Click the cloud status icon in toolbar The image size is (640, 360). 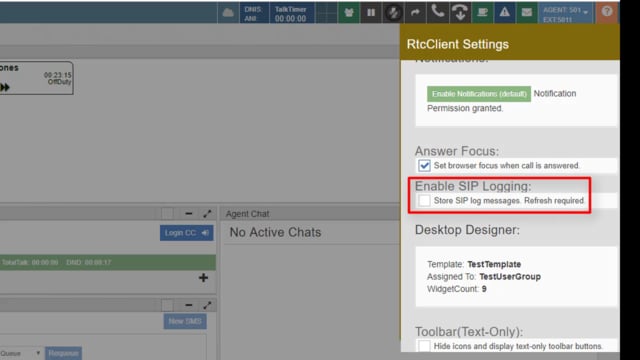[228, 13]
